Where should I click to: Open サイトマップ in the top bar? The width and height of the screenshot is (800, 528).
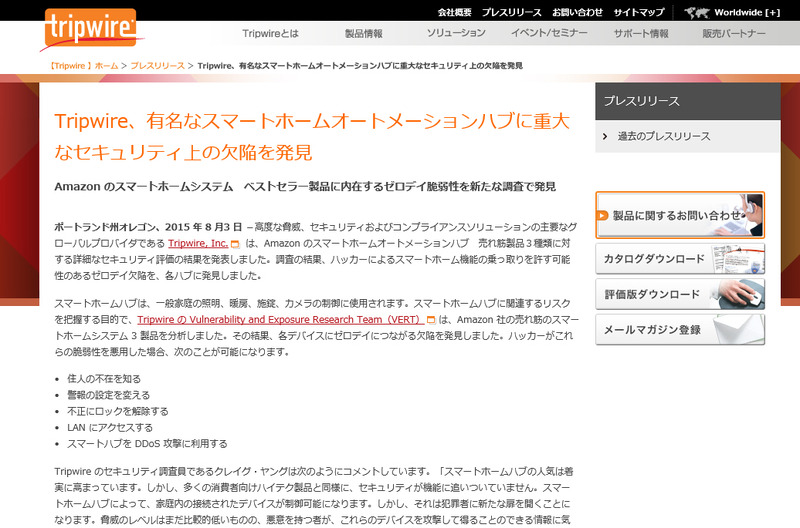638,12
